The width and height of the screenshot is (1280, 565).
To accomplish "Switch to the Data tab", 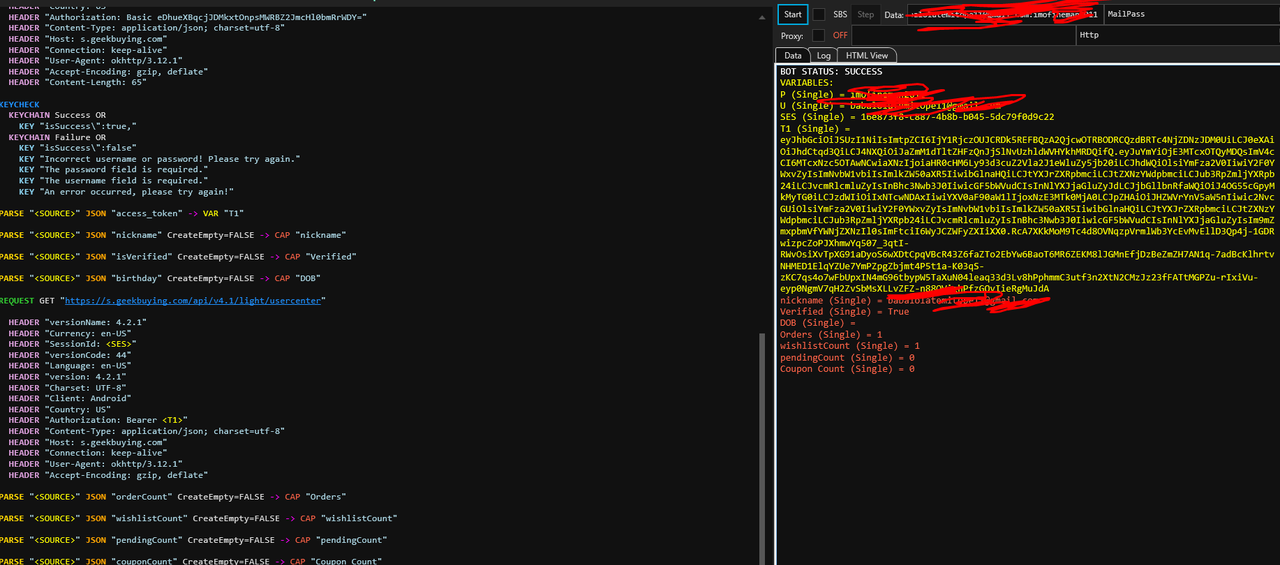I will [792, 56].
